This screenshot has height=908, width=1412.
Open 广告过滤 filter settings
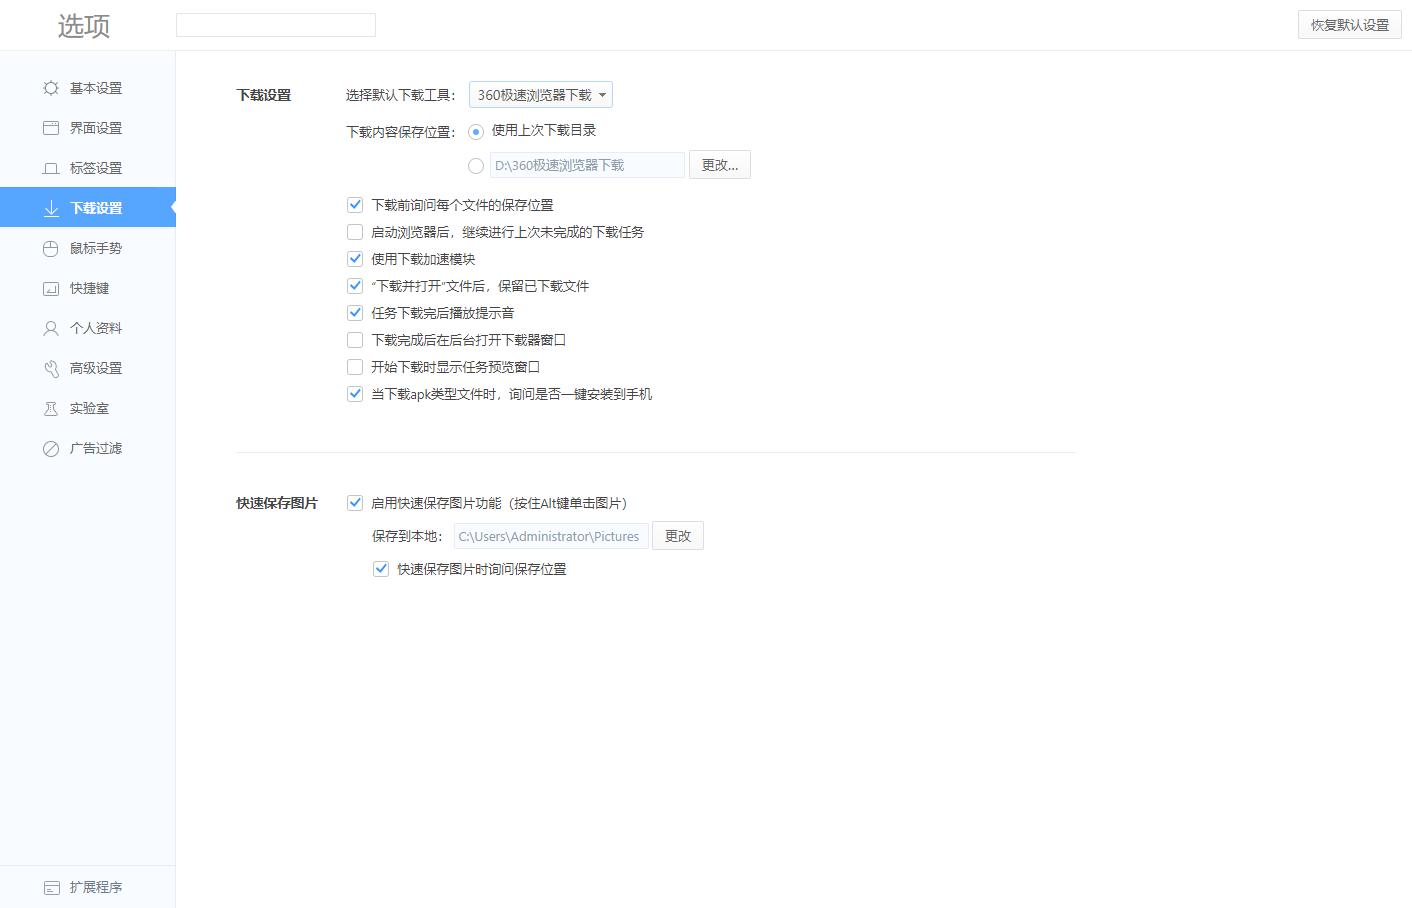[51, 448]
